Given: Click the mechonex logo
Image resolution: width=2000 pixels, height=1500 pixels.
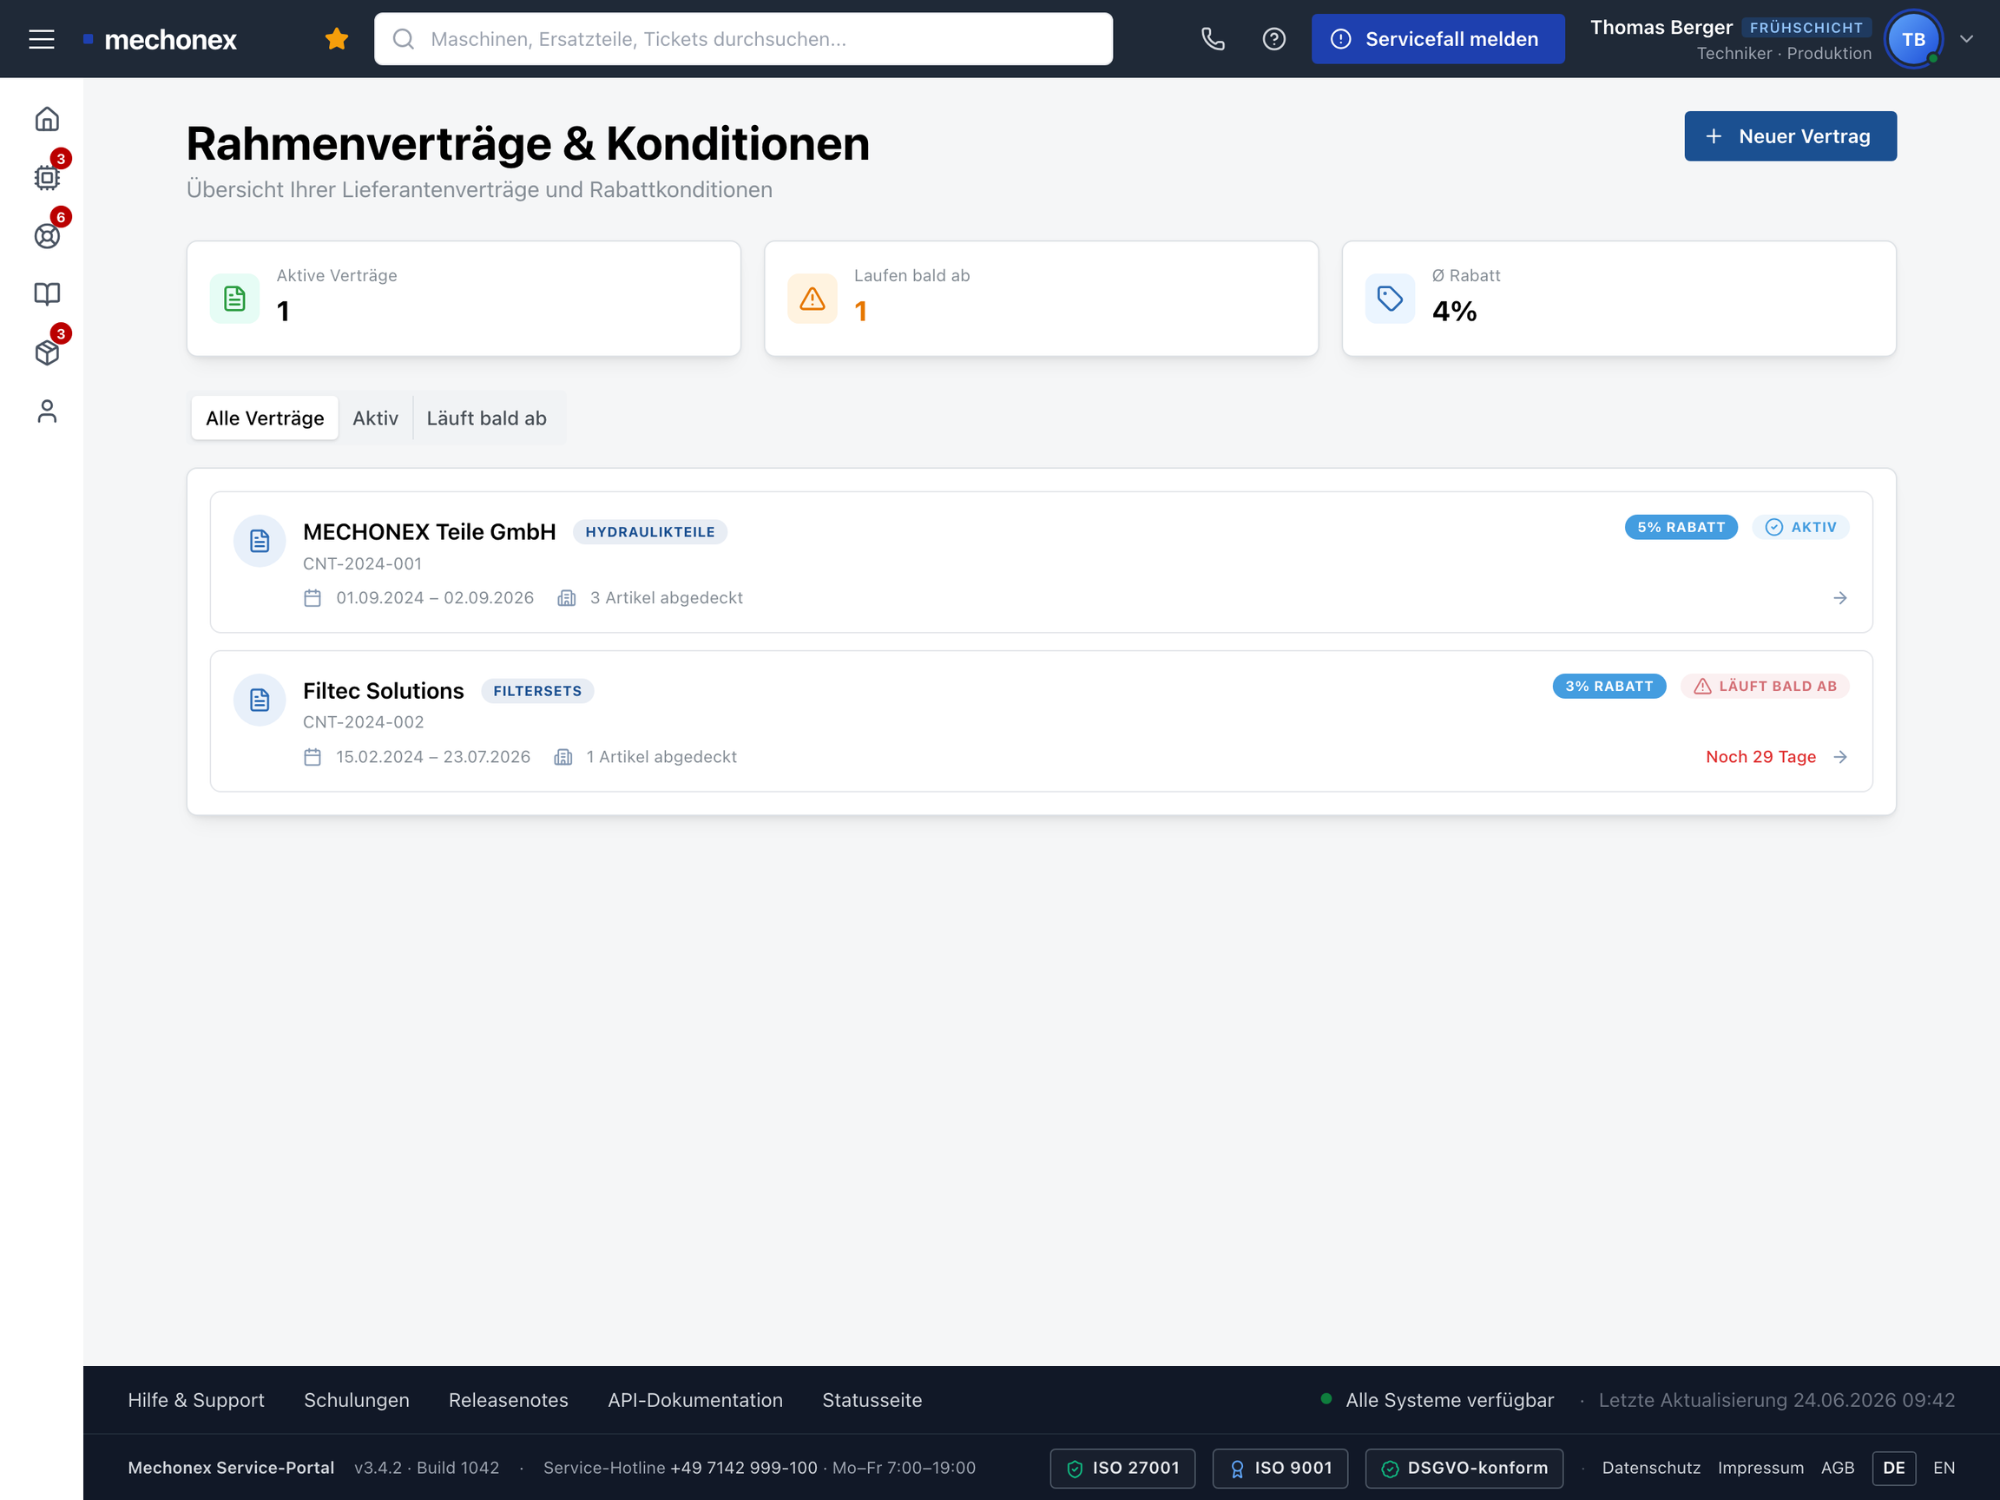Looking at the screenshot, I should pos(160,40).
